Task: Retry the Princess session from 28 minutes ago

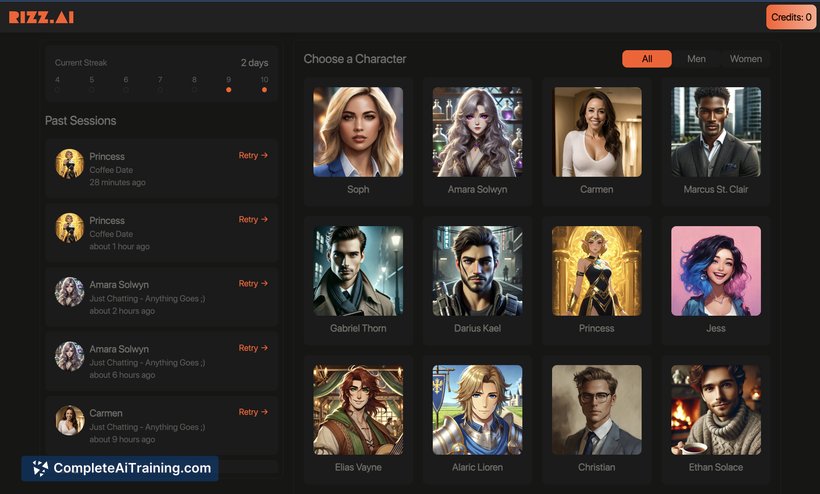Action: pyautogui.click(x=253, y=155)
